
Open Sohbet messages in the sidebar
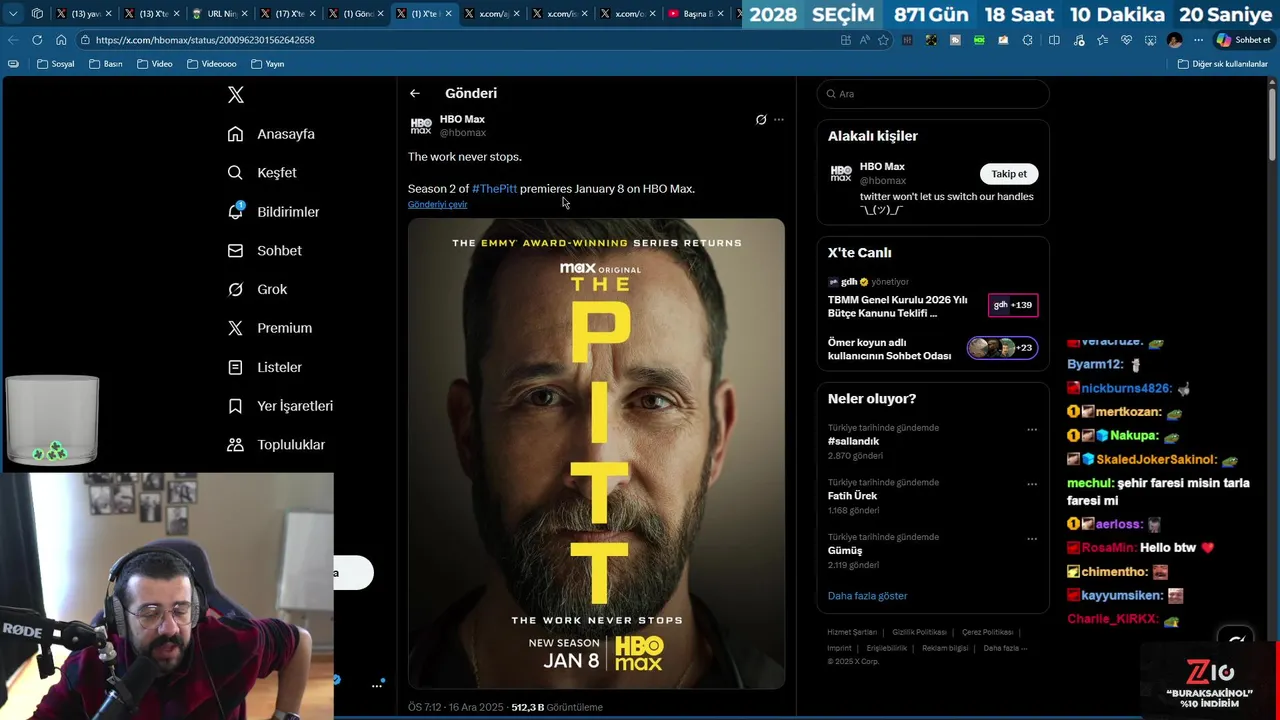[x=264, y=251]
